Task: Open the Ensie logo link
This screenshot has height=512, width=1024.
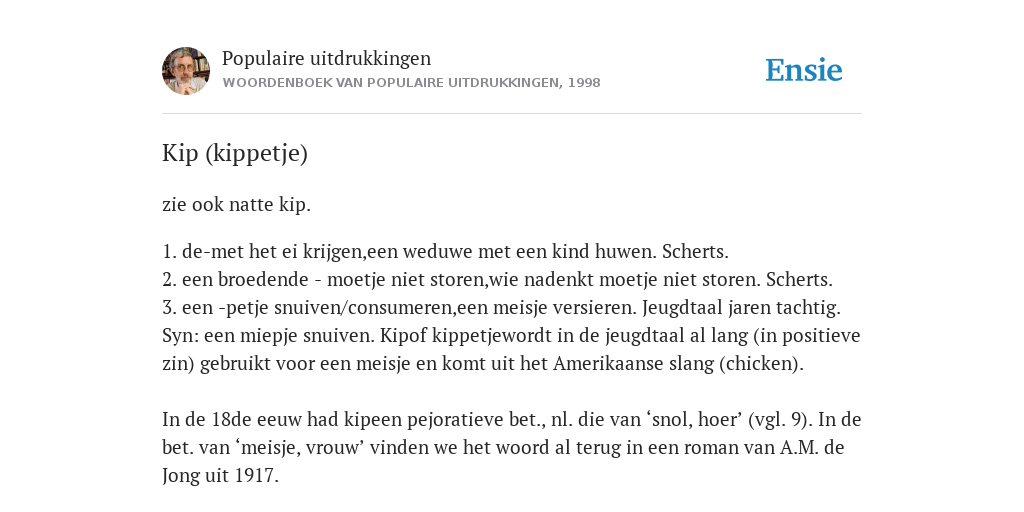Action: pyautogui.click(x=804, y=70)
